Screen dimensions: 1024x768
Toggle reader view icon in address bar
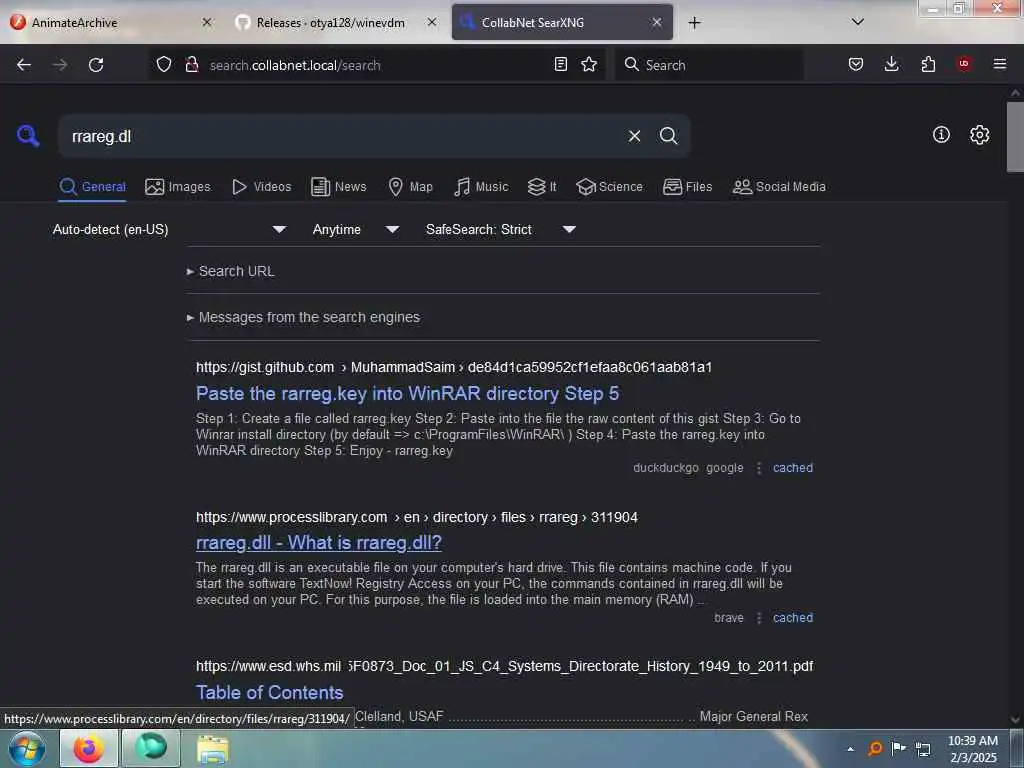(560, 65)
